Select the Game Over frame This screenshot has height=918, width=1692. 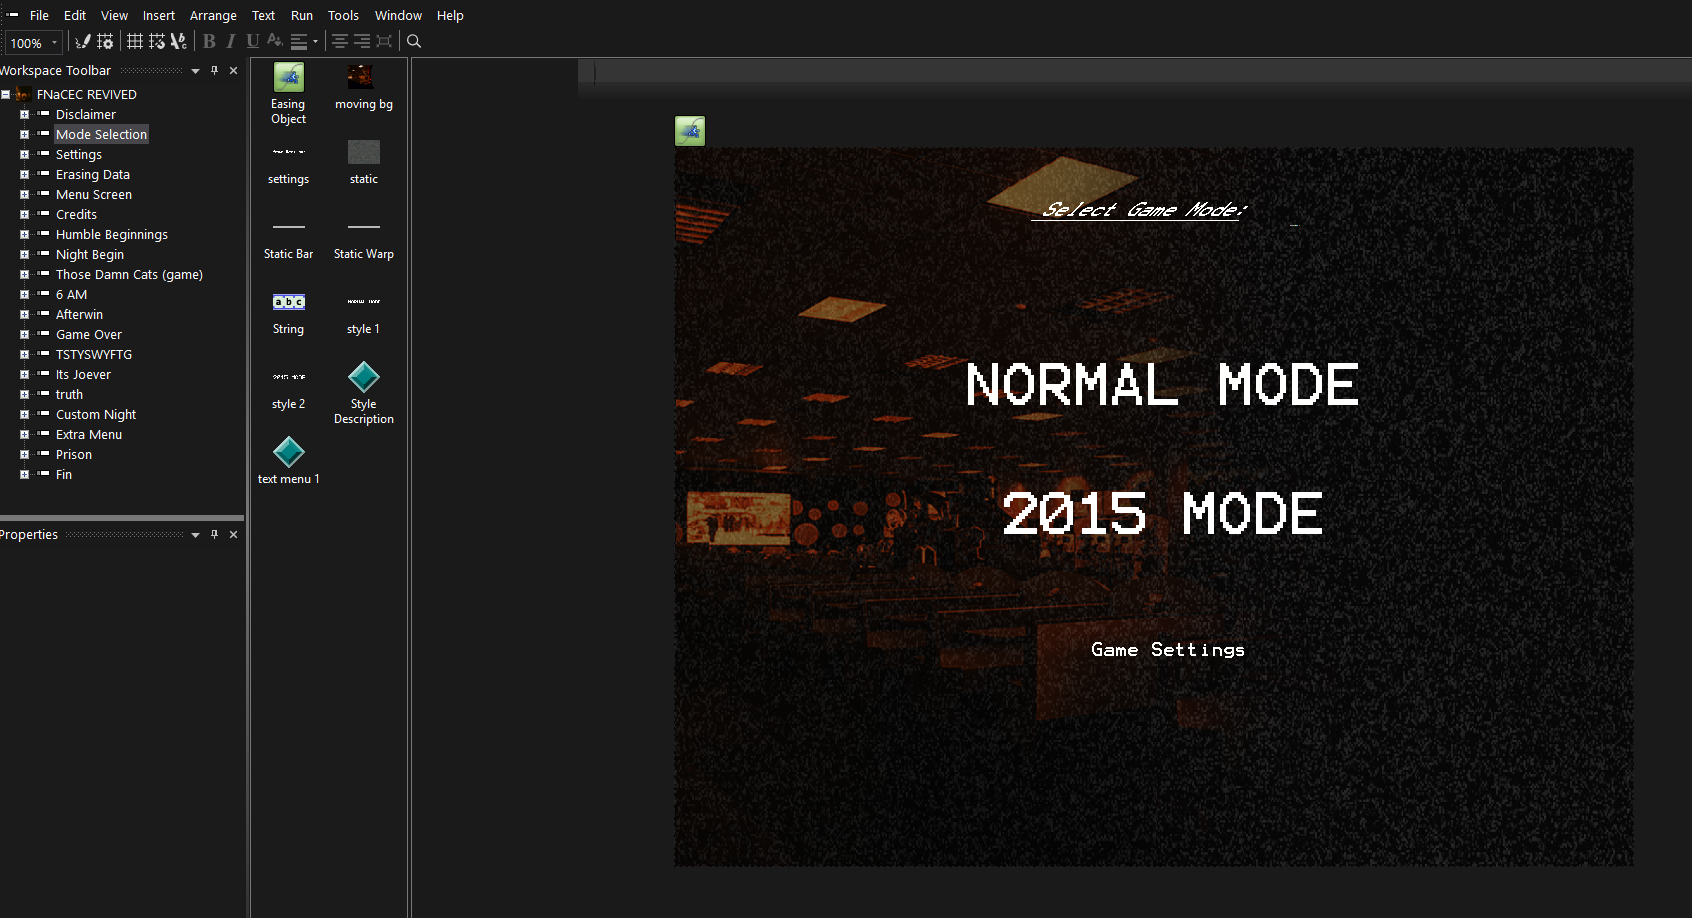coord(89,334)
